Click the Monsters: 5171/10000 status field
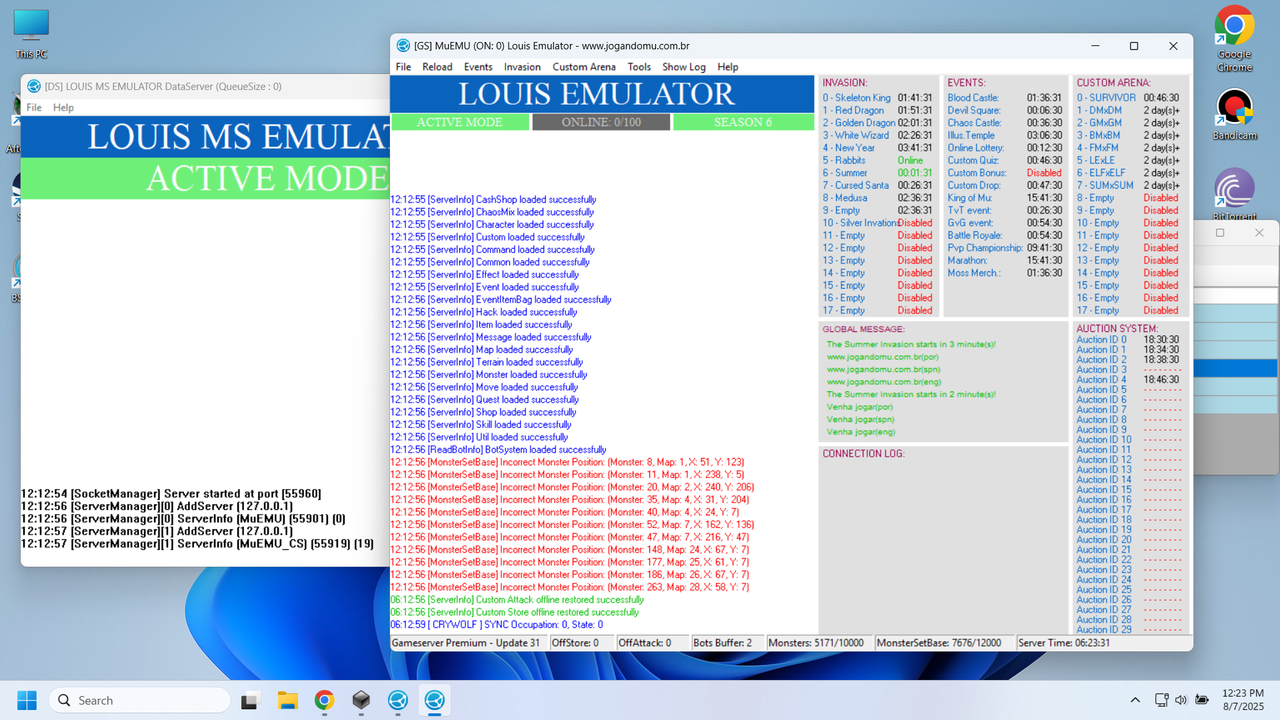 [818, 643]
